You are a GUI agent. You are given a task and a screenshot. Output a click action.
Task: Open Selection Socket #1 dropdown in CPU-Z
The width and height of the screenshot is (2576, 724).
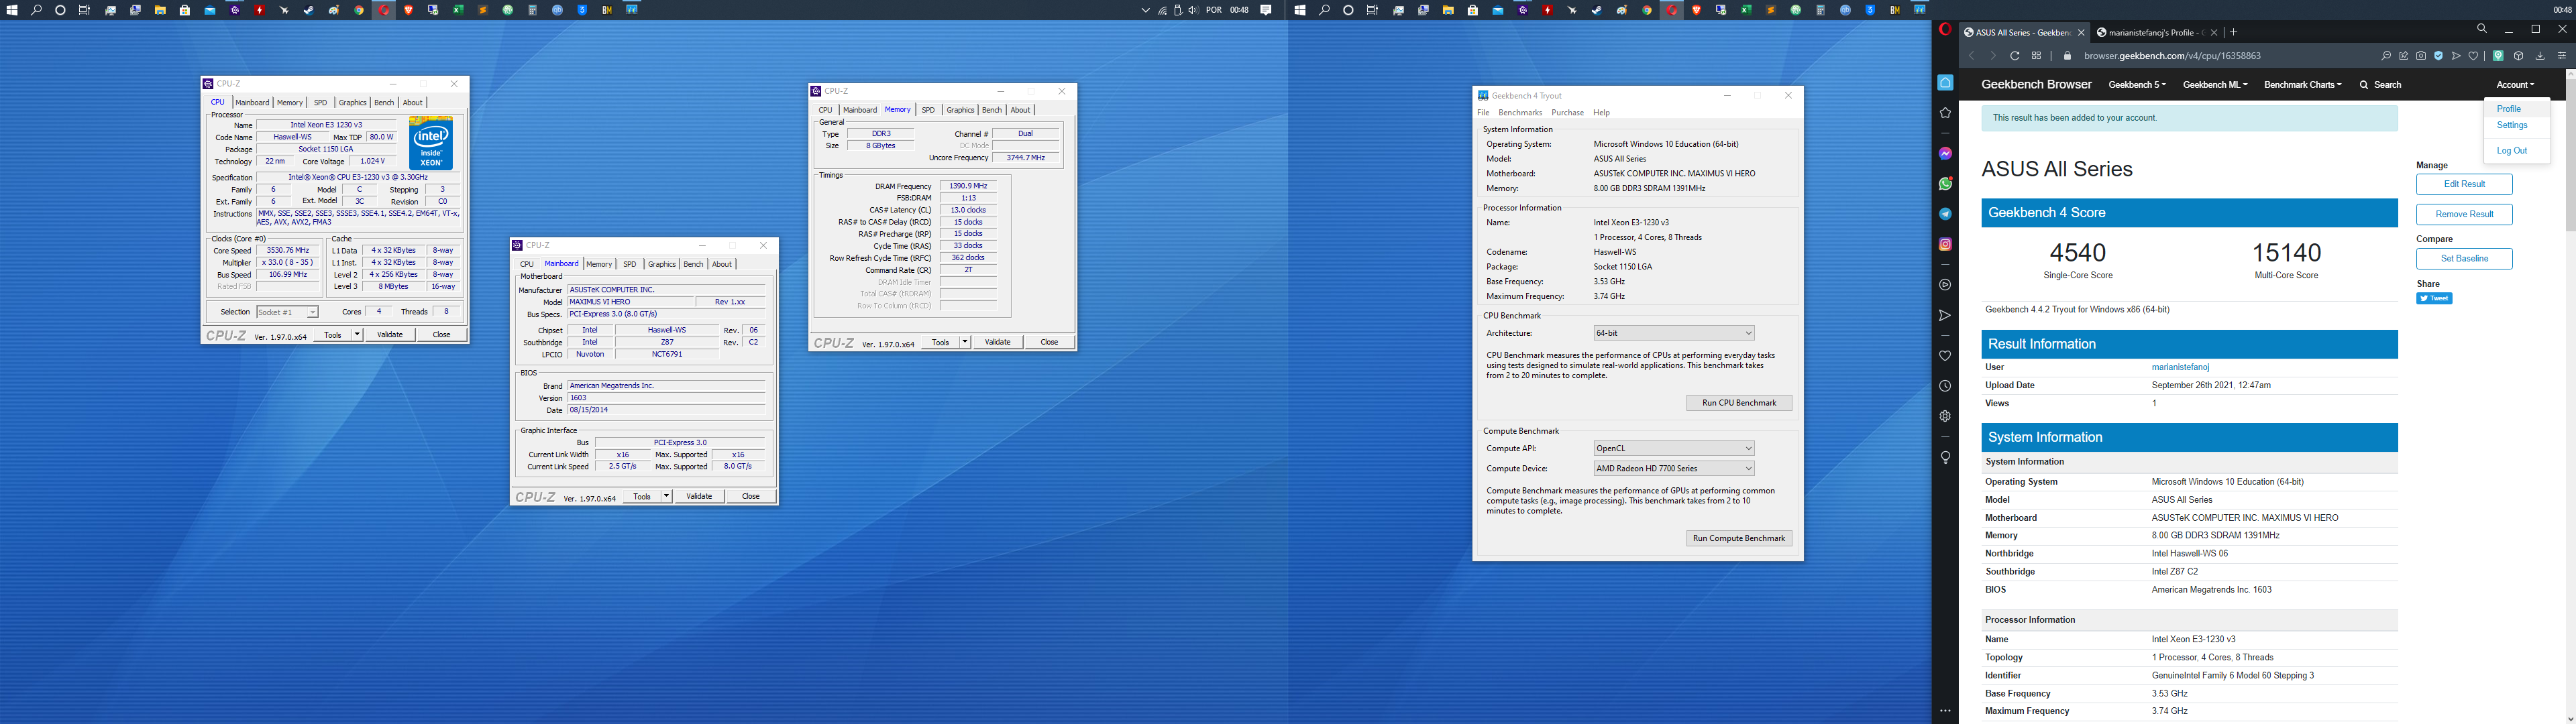(287, 312)
